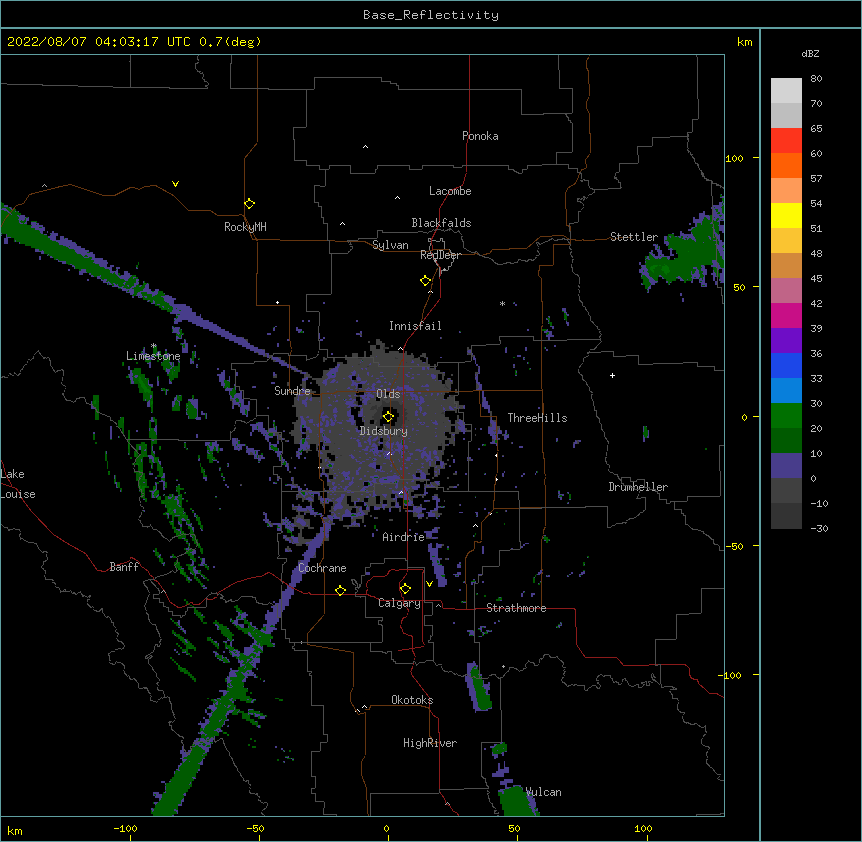Click the Innisfail city label
This screenshot has width=862, height=842.
coord(415,326)
